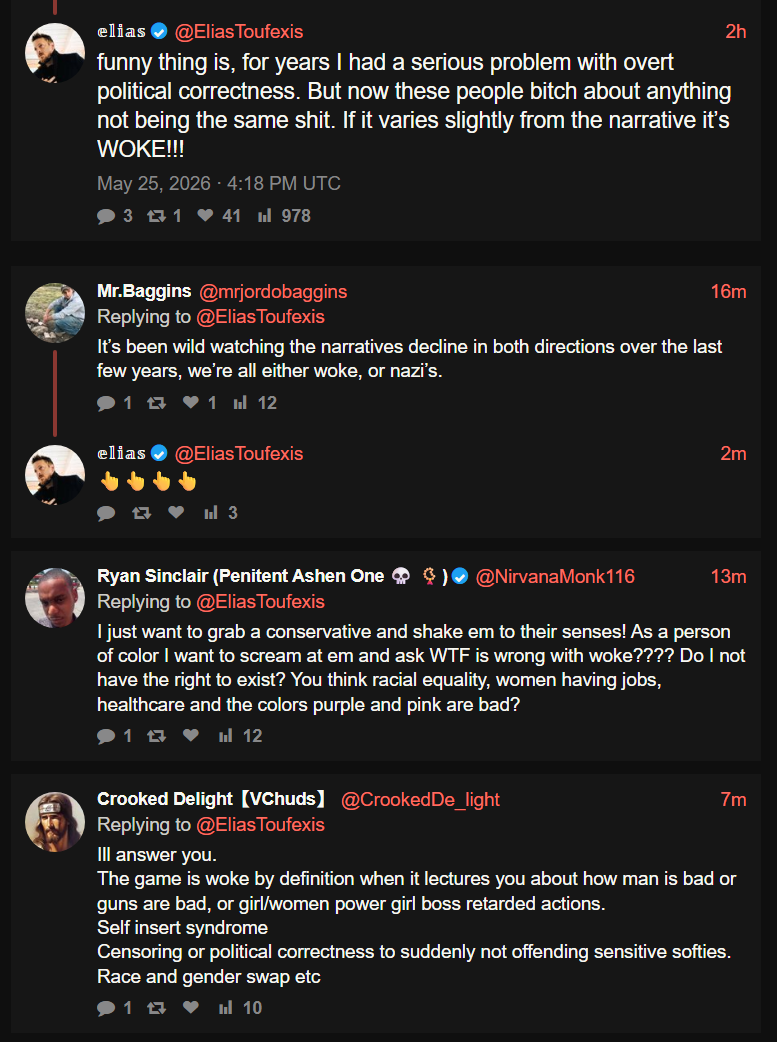Viewport: 777px width, 1042px height.
Task: Click May 25, 2026 tweet date
Action: [x=154, y=183]
